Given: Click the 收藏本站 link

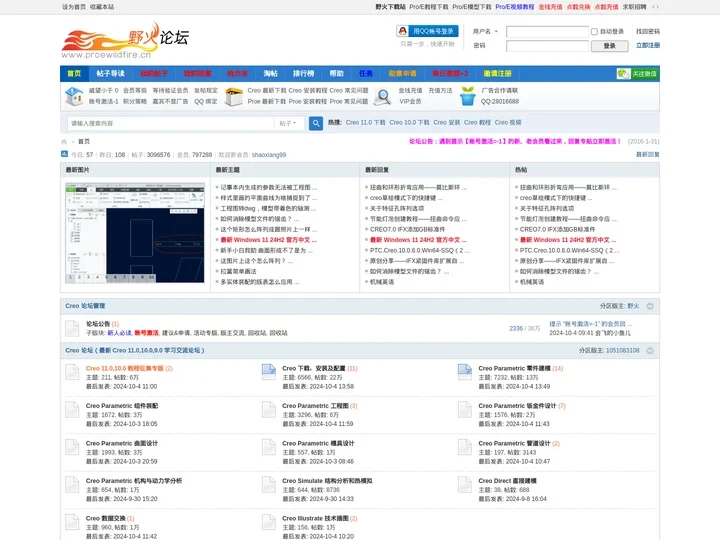Looking at the screenshot, I should pos(102,7).
